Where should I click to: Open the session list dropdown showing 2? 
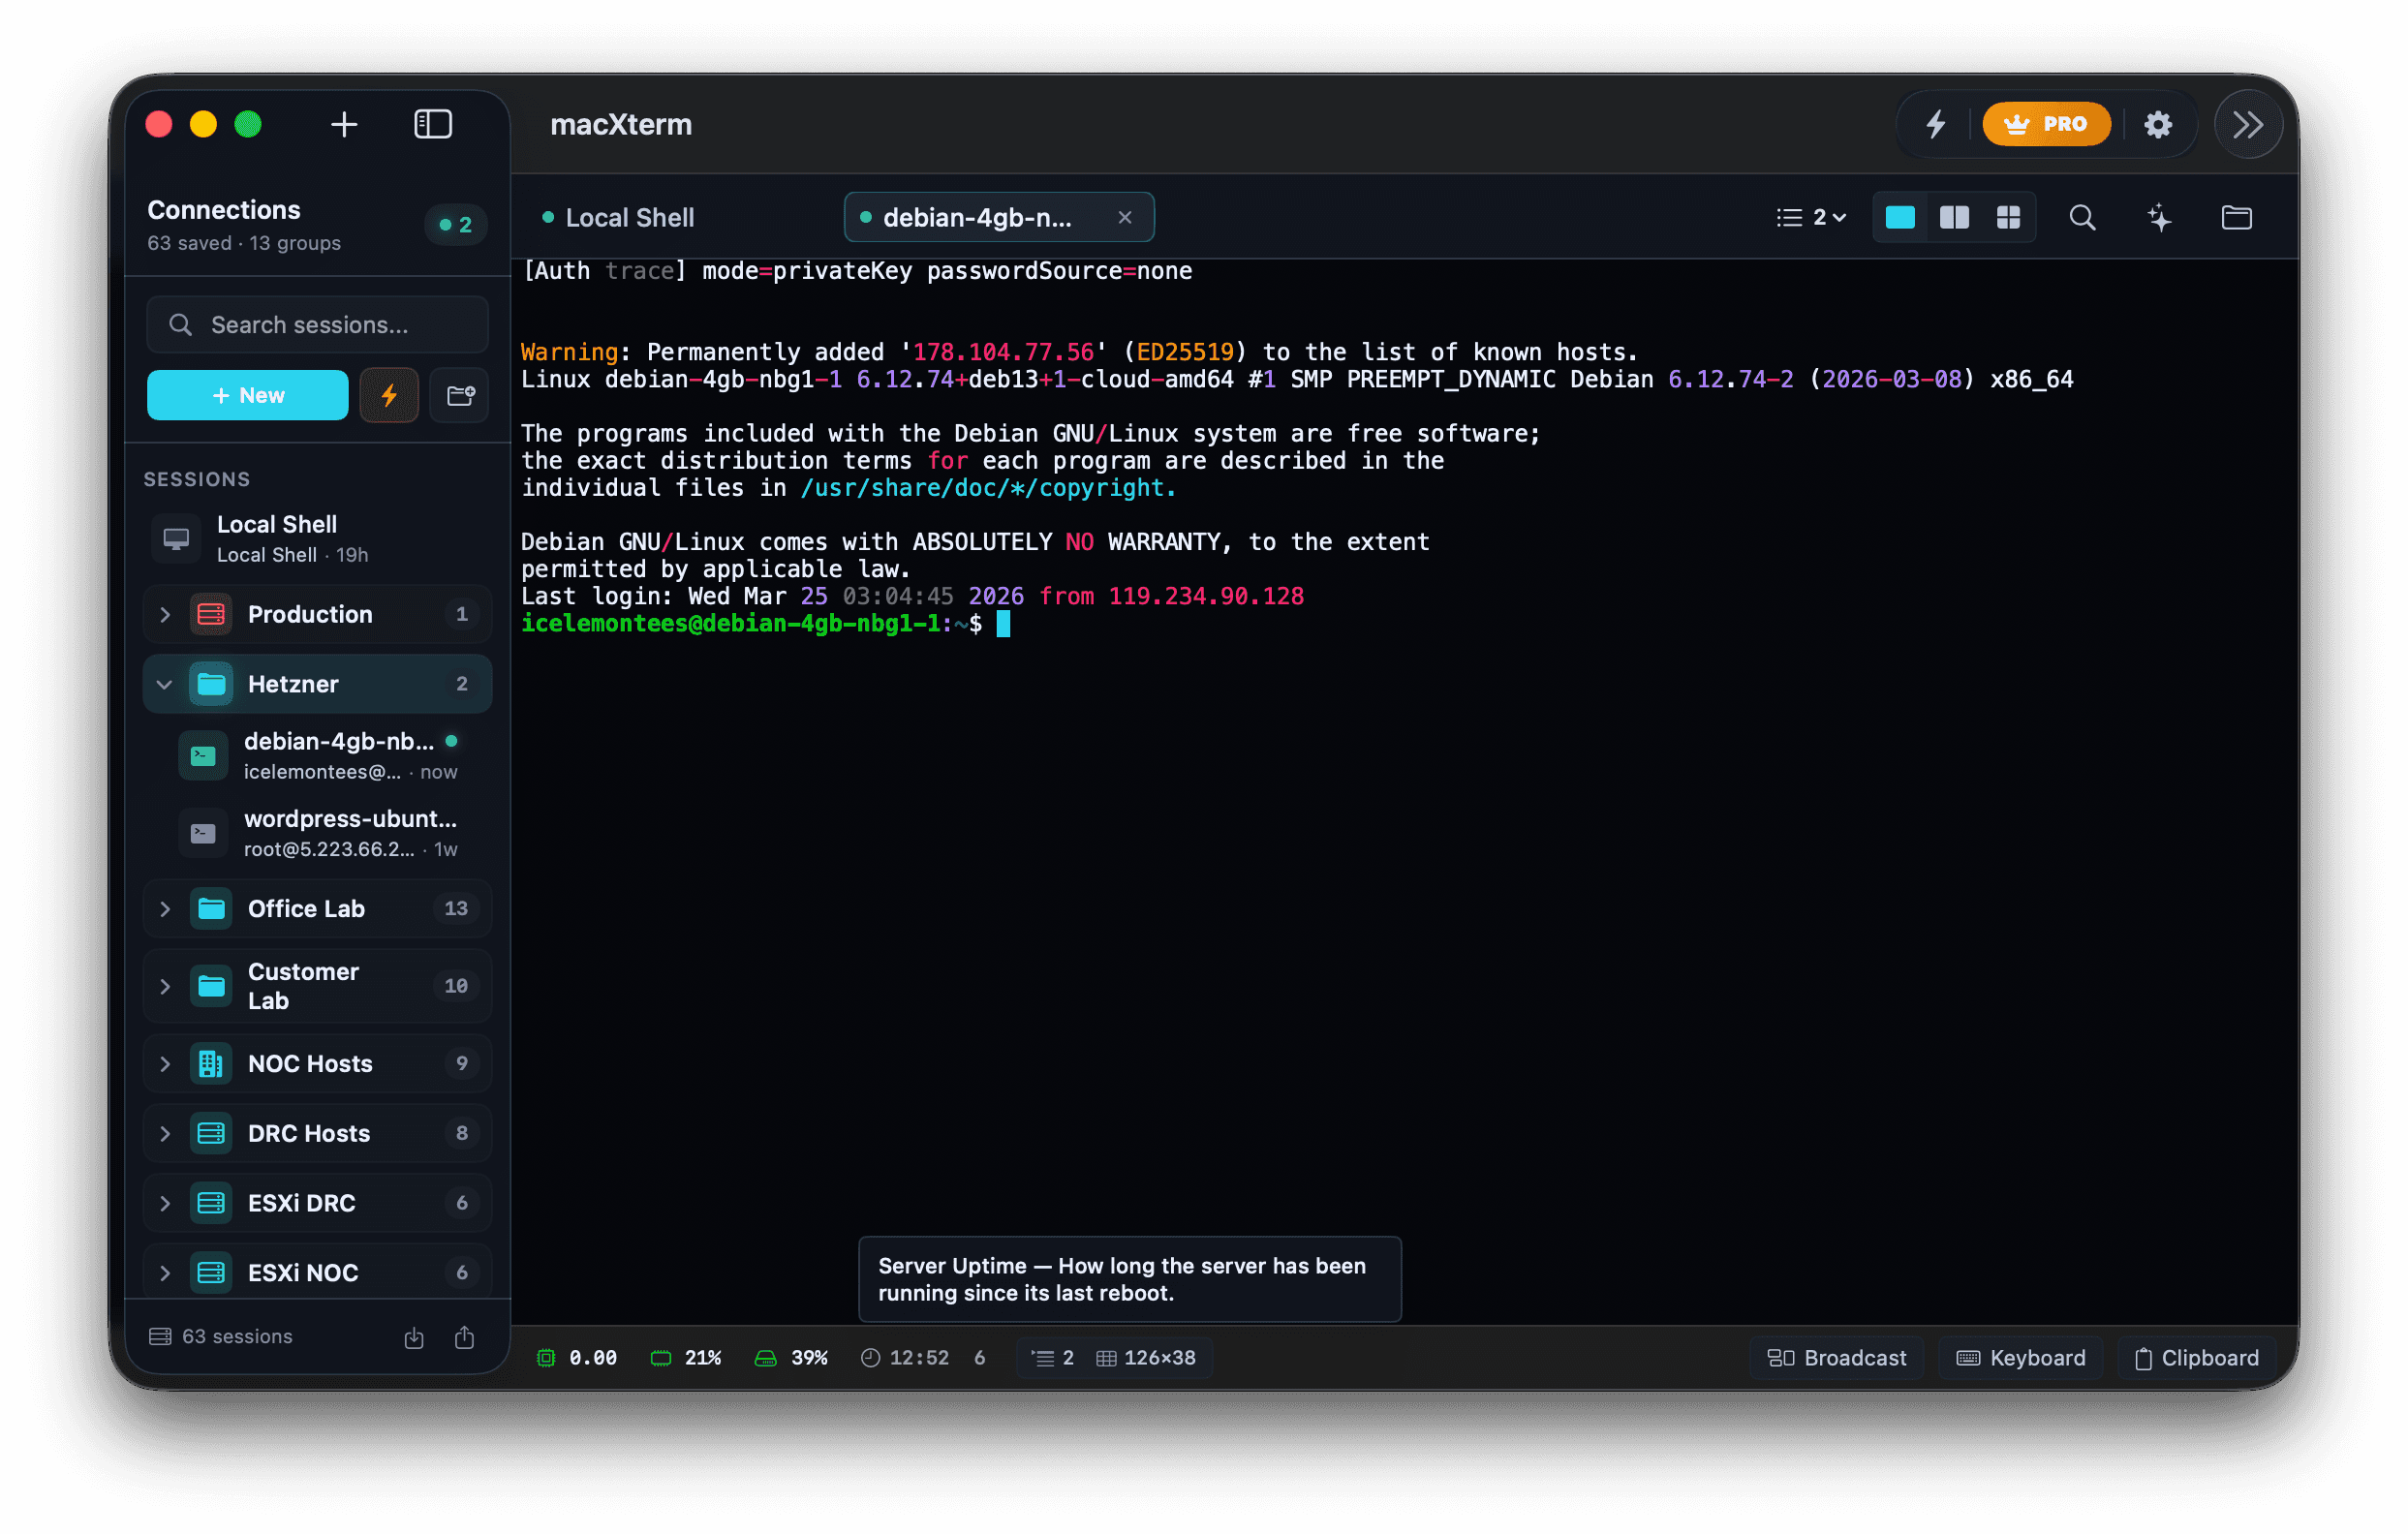(1810, 217)
